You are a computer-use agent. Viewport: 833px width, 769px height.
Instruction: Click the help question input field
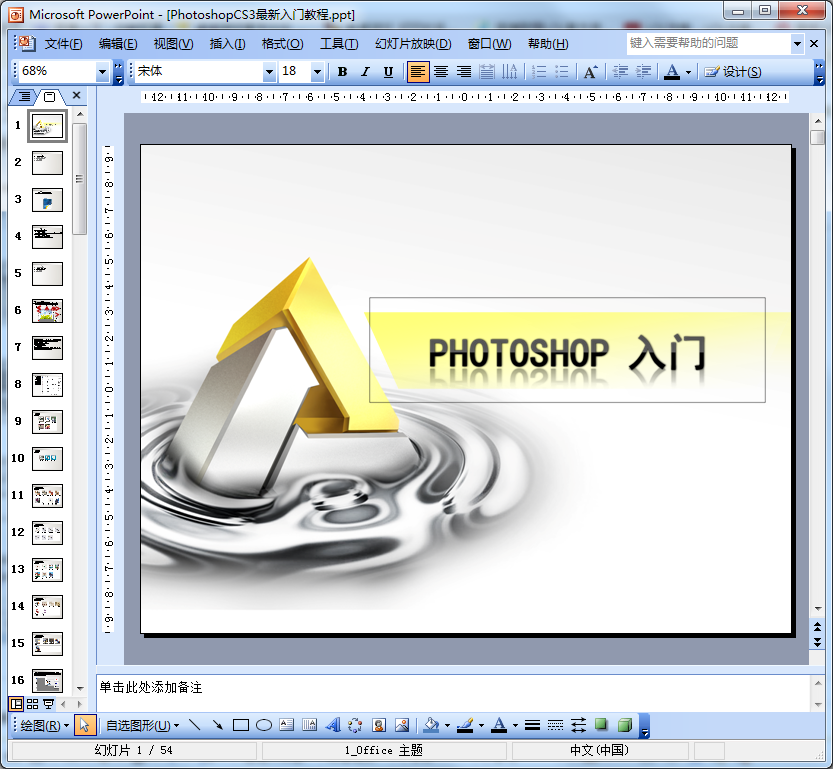(709, 43)
